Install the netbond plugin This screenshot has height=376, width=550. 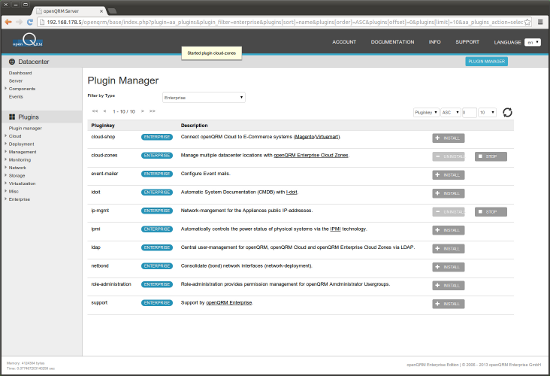tap(448, 267)
